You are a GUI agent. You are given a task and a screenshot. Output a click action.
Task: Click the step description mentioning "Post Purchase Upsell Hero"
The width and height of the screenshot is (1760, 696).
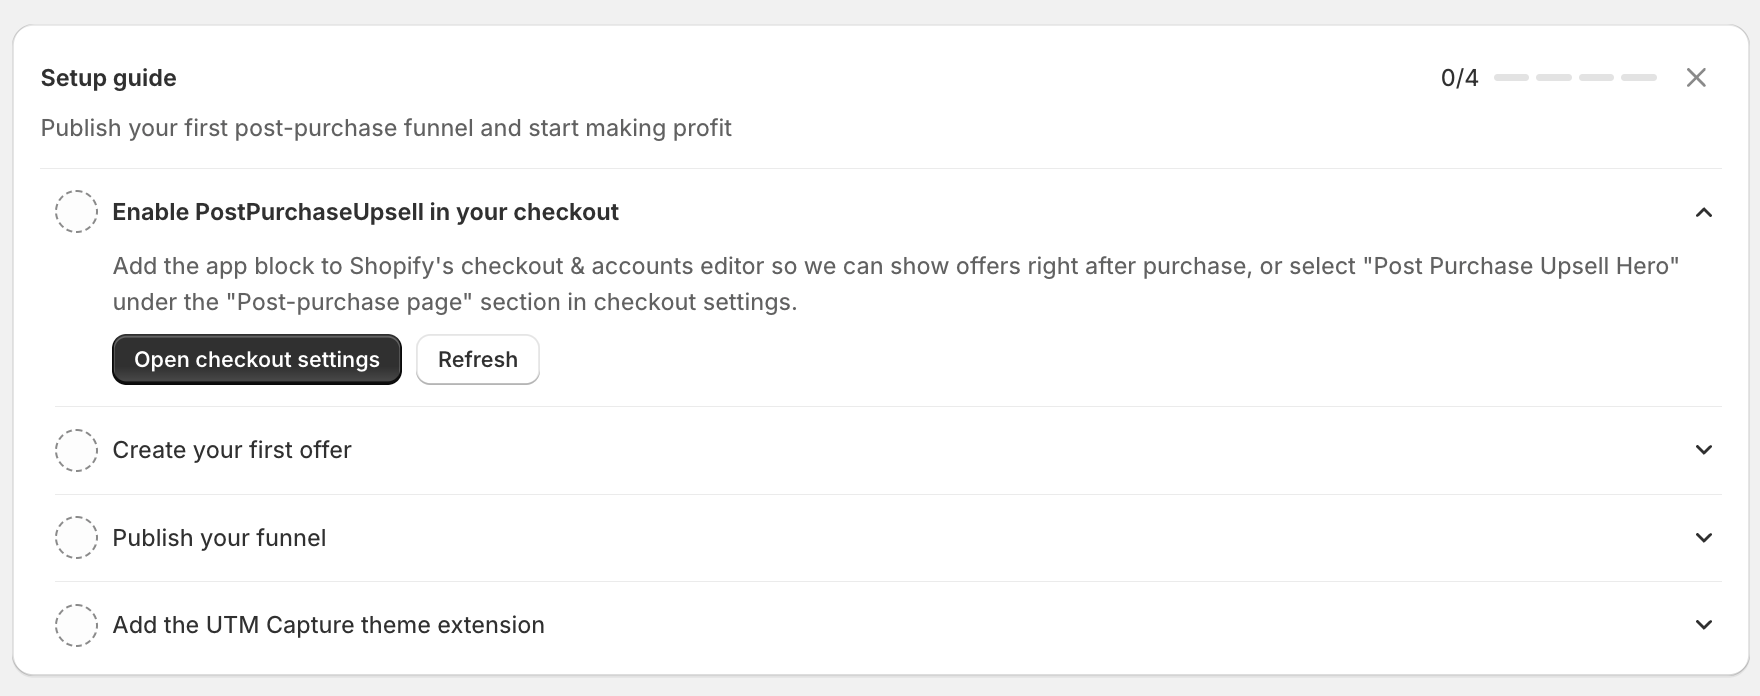point(896,284)
